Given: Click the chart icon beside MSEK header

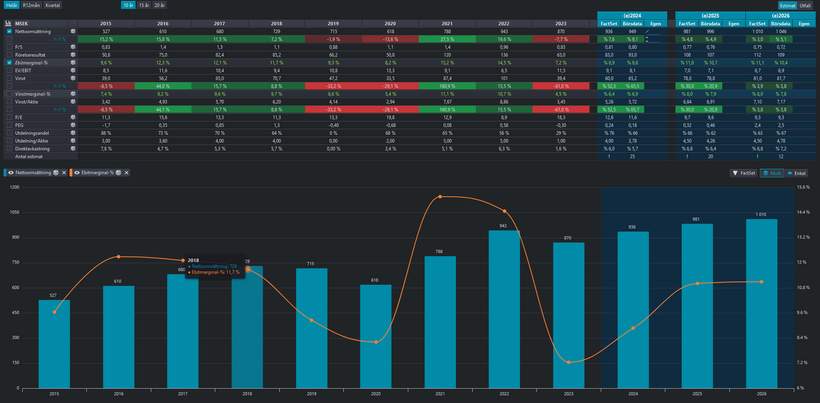Looking at the screenshot, I should click(x=9, y=22).
